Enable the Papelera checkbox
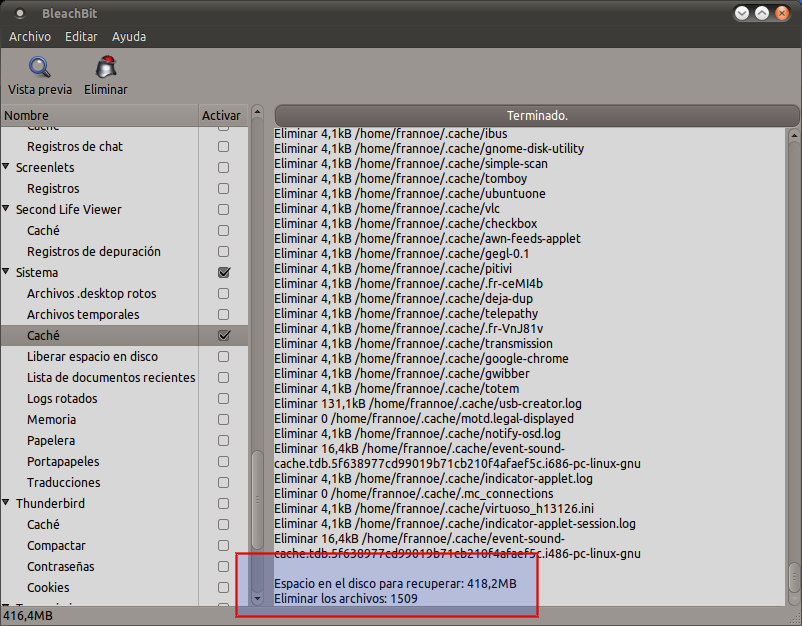This screenshot has height=626, width=802. 224,441
